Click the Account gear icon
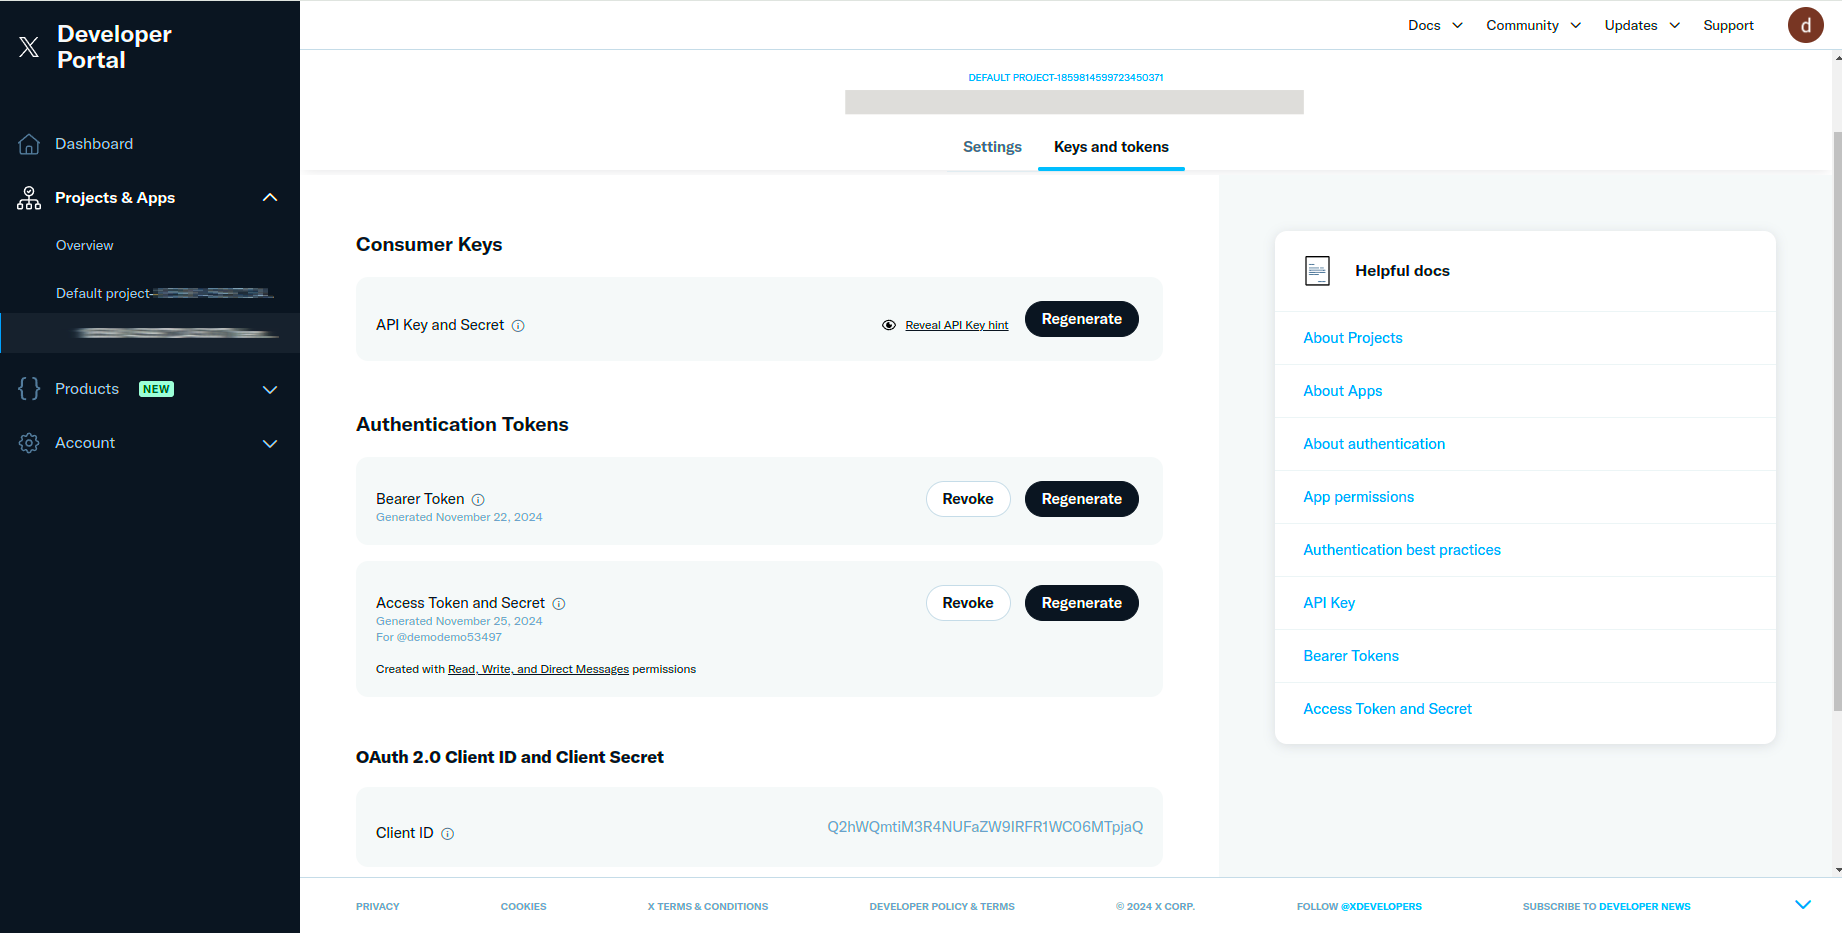 29,443
